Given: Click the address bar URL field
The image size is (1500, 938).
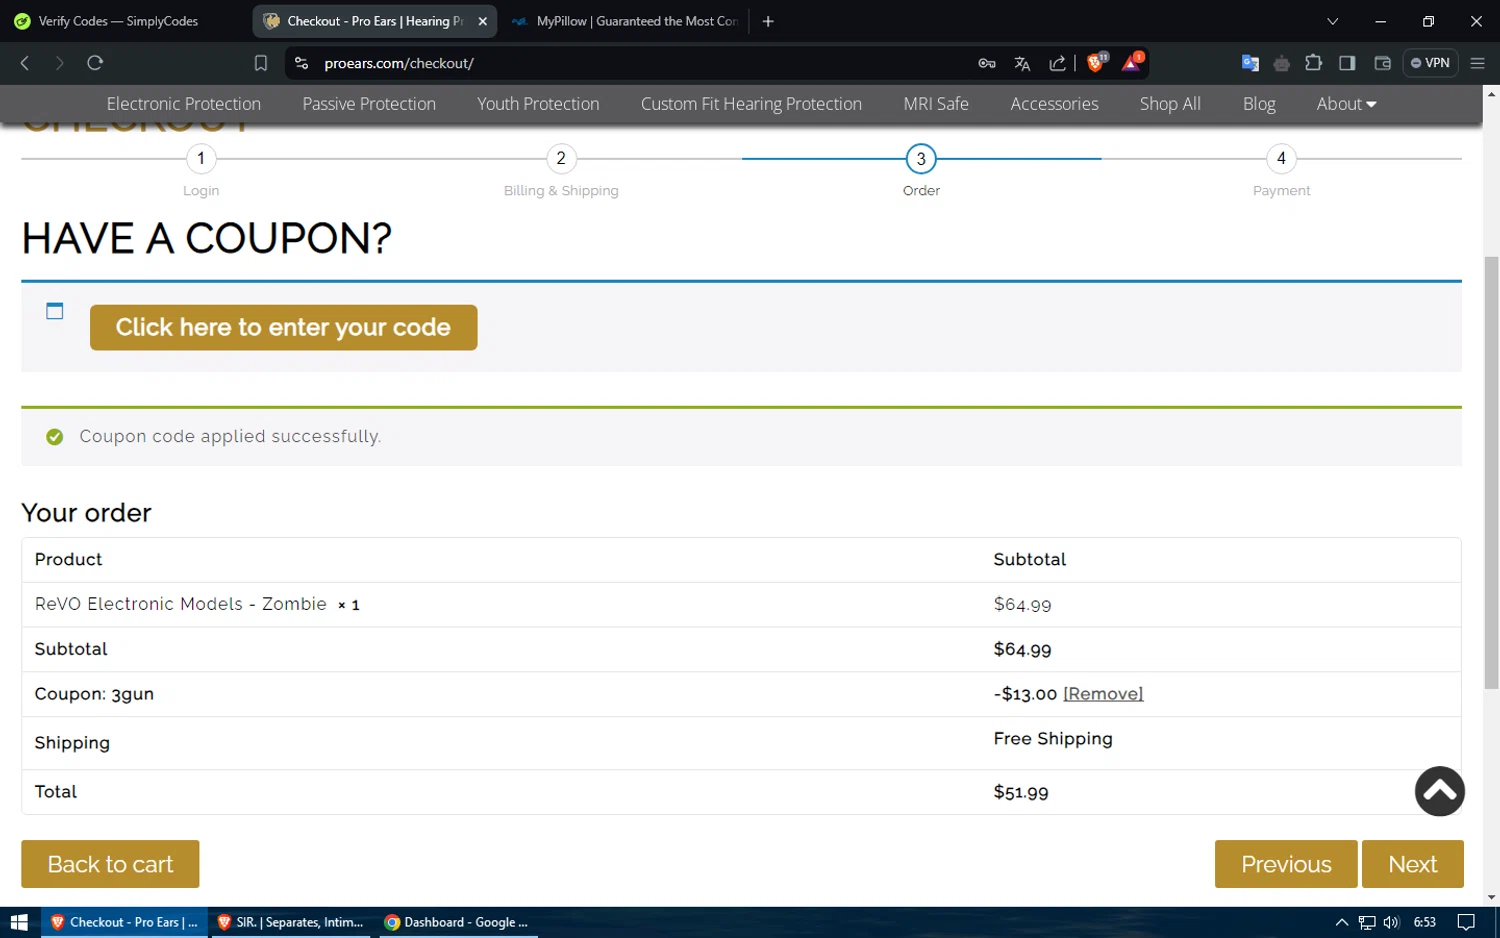Looking at the screenshot, I should point(640,63).
